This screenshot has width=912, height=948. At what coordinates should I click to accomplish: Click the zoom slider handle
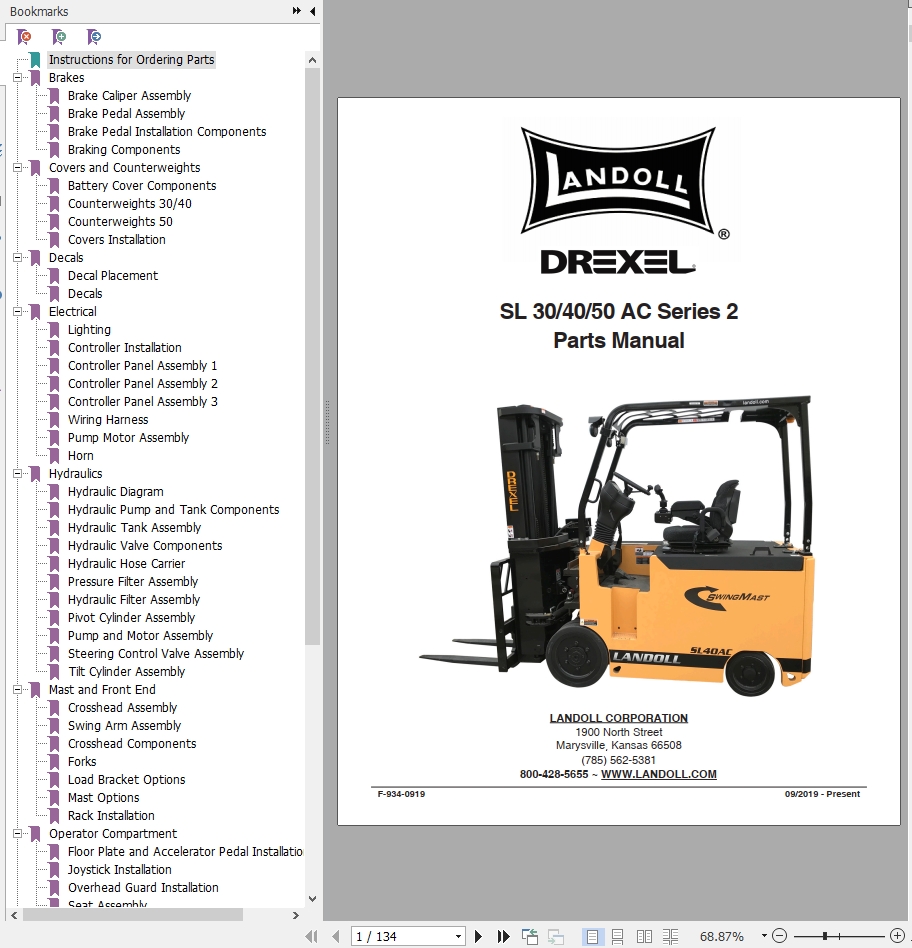(x=824, y=936)
